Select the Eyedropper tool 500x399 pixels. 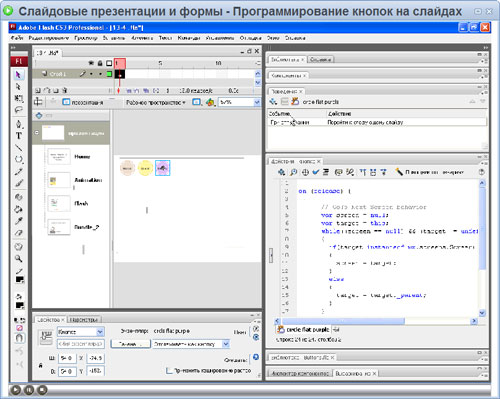click(19, 221)
